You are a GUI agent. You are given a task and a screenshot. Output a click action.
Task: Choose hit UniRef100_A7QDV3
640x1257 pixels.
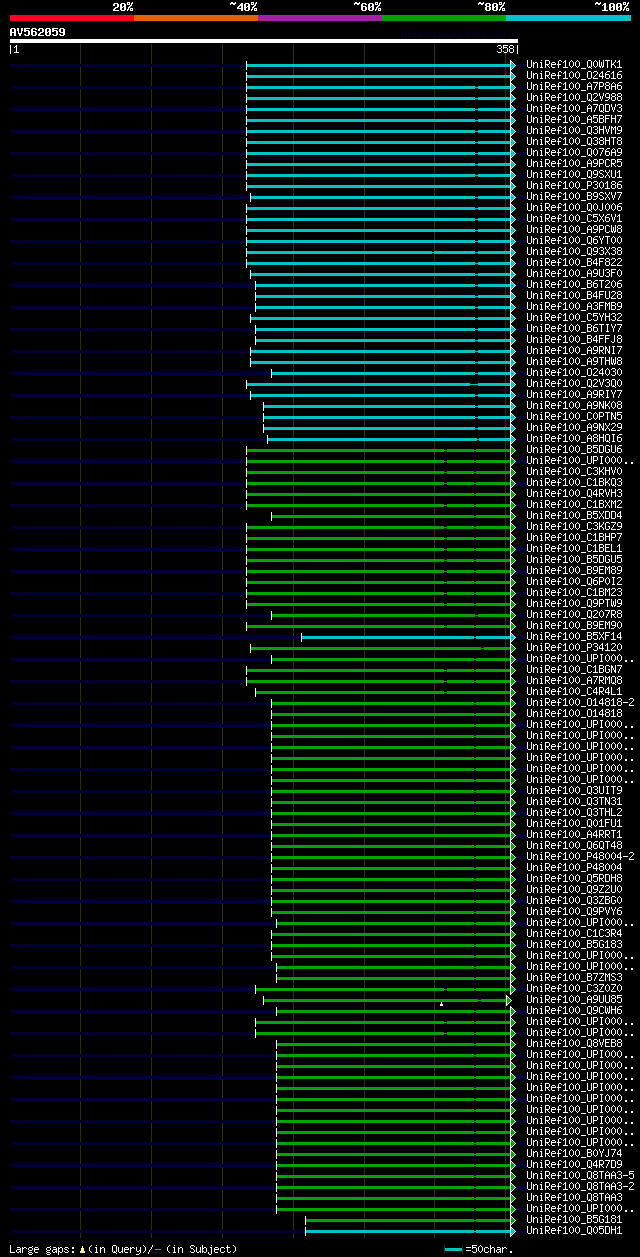[574, 108]
